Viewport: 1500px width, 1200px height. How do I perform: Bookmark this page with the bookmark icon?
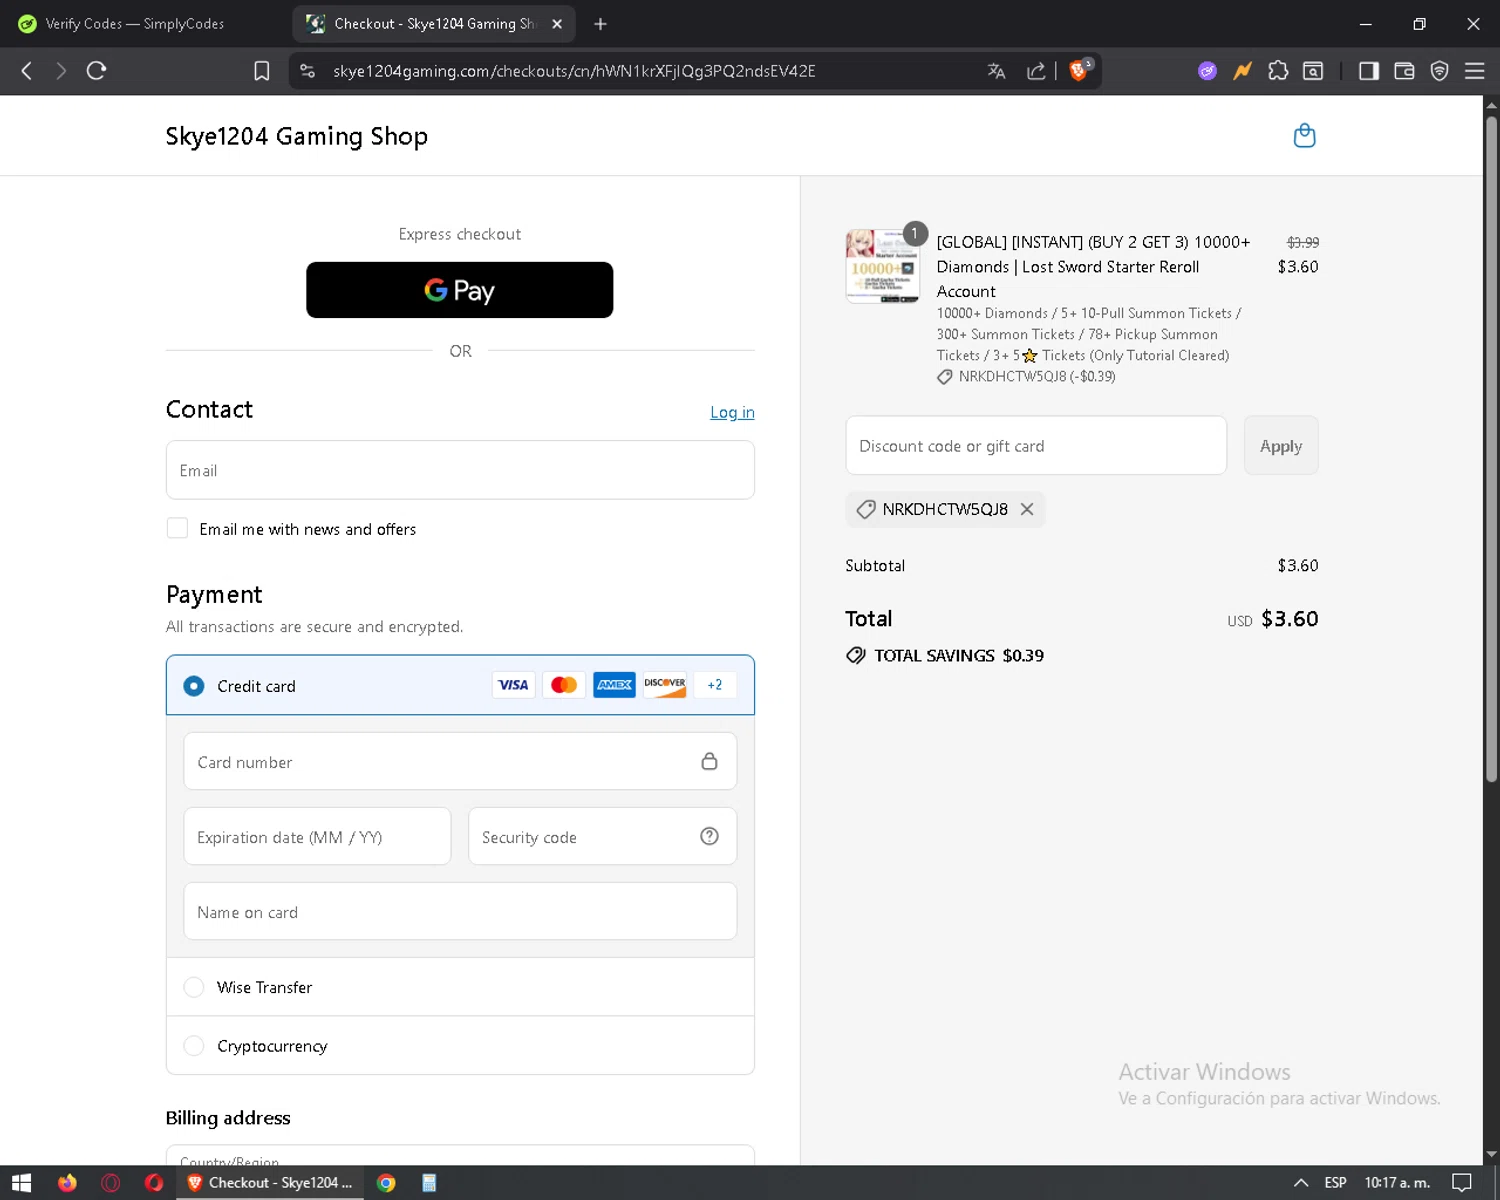[x=262, y=71]
